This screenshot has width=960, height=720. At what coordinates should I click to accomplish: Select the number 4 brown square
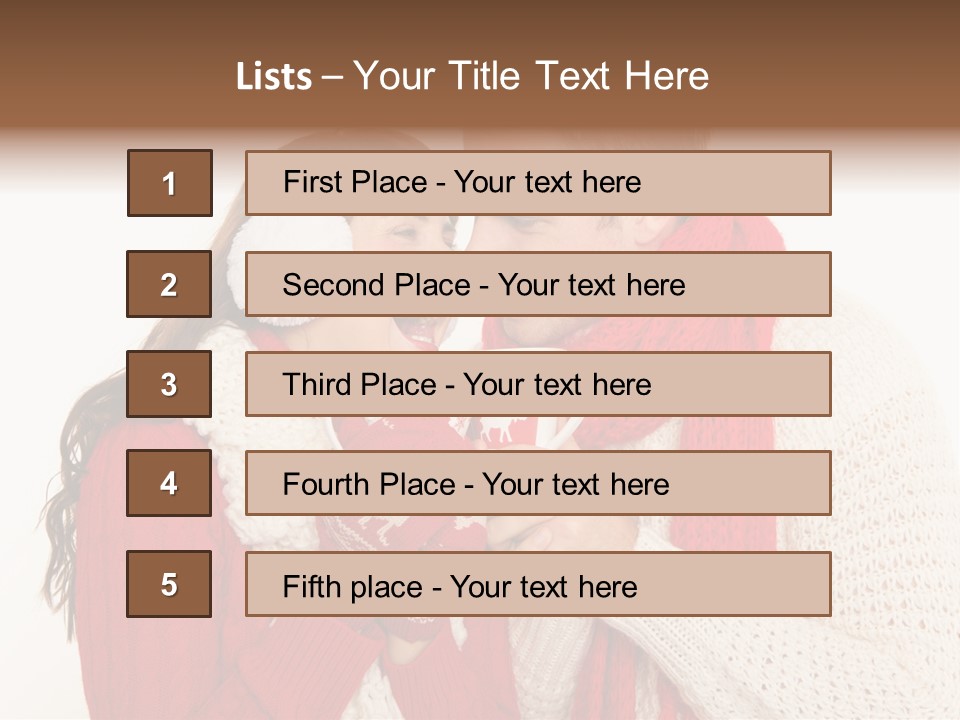click(x=169, y=484)
